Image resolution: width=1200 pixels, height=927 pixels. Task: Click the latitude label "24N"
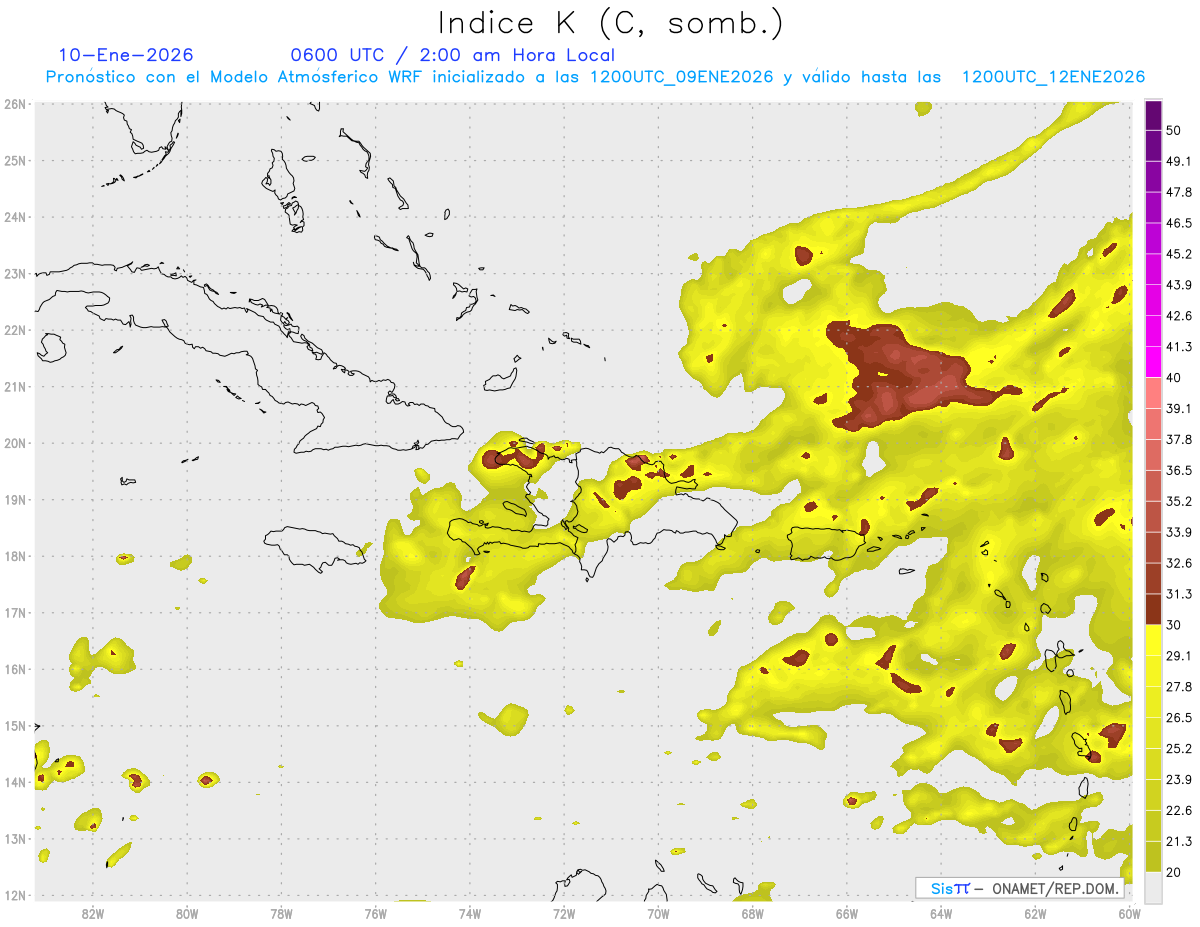click(x=15, y=217)
